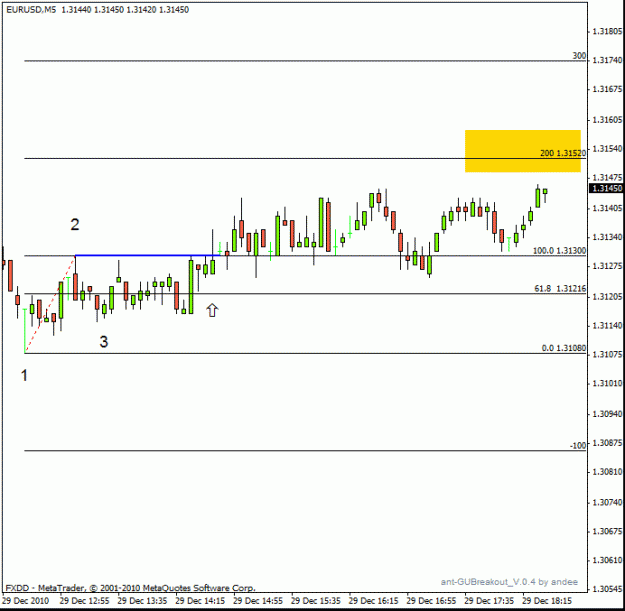Click the 200 1.31520 Fibonacci label
This screenshot has height=611, width=625.
563,153
